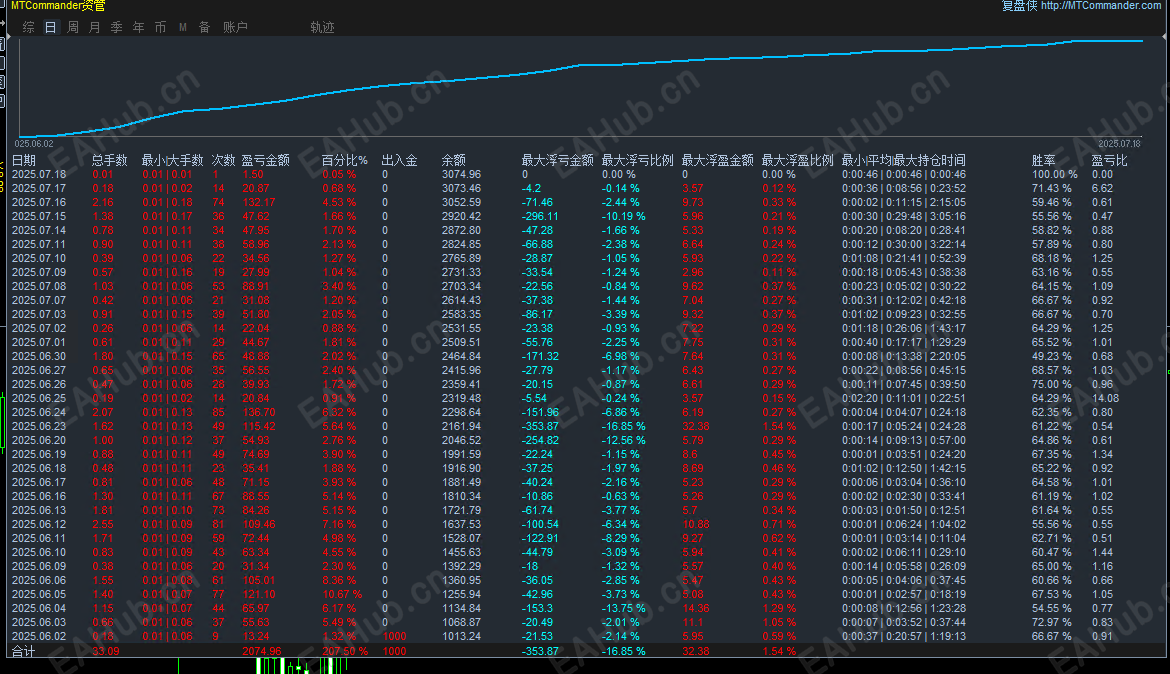The width and height of the screenshot is (1170, 674).
Task: Click percentage value 10.67 %
Action: point(342,594)
